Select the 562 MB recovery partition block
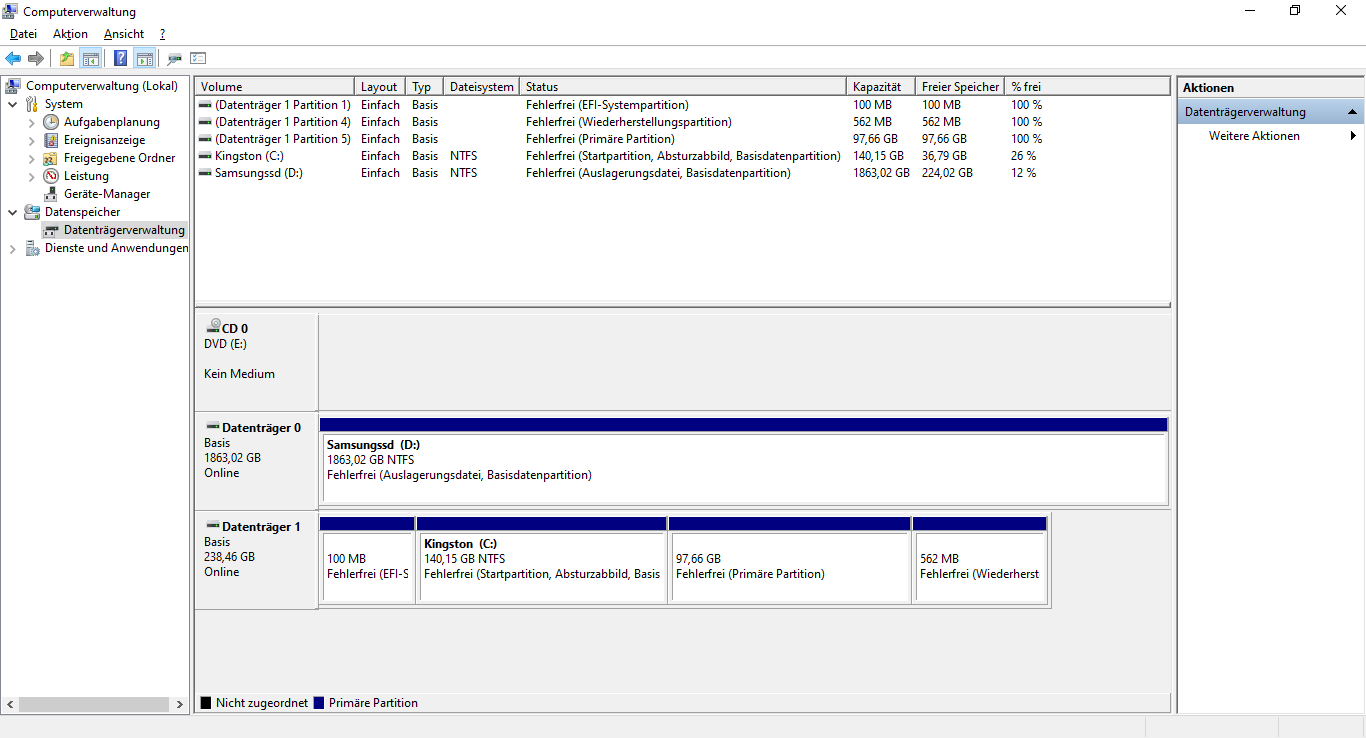The height and width of the screenshot is (738, 1366). tap(980, 560)
